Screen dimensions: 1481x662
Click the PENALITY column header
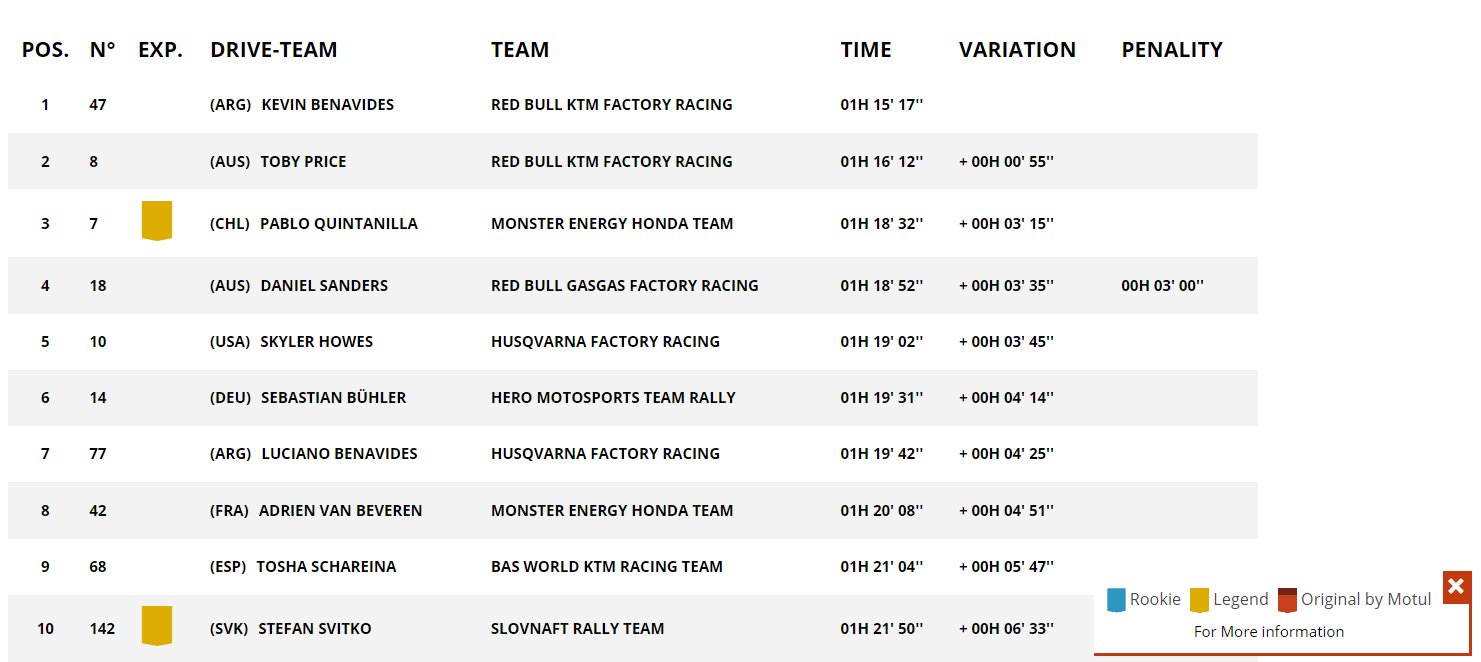coord(1172,50)
